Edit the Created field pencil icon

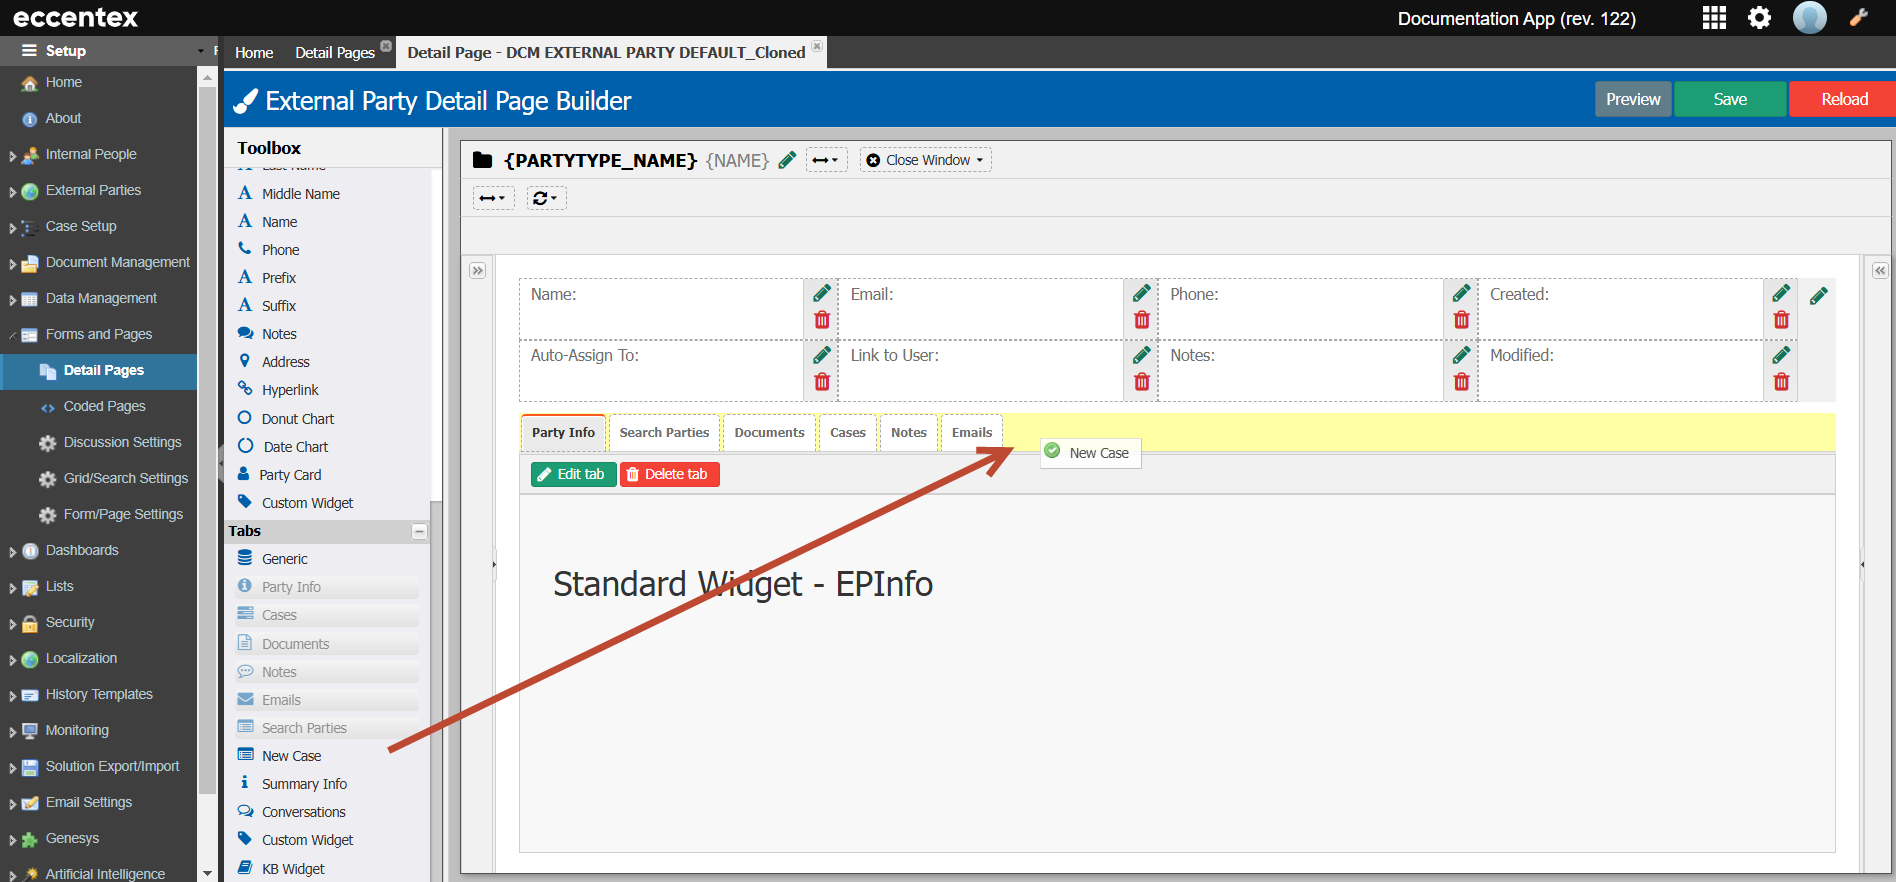(1781, 293)
